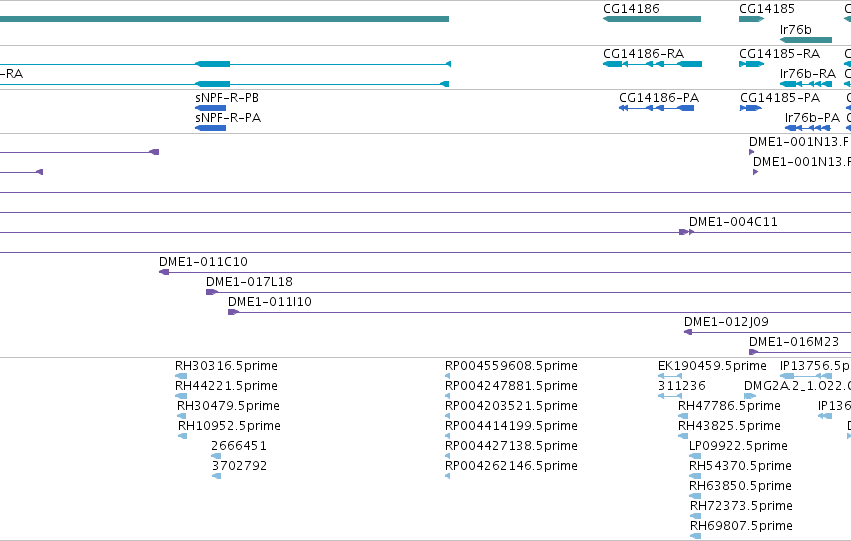
Task: Click the CG14186-PA coding sequence glyph
Action: click(656, 108)
